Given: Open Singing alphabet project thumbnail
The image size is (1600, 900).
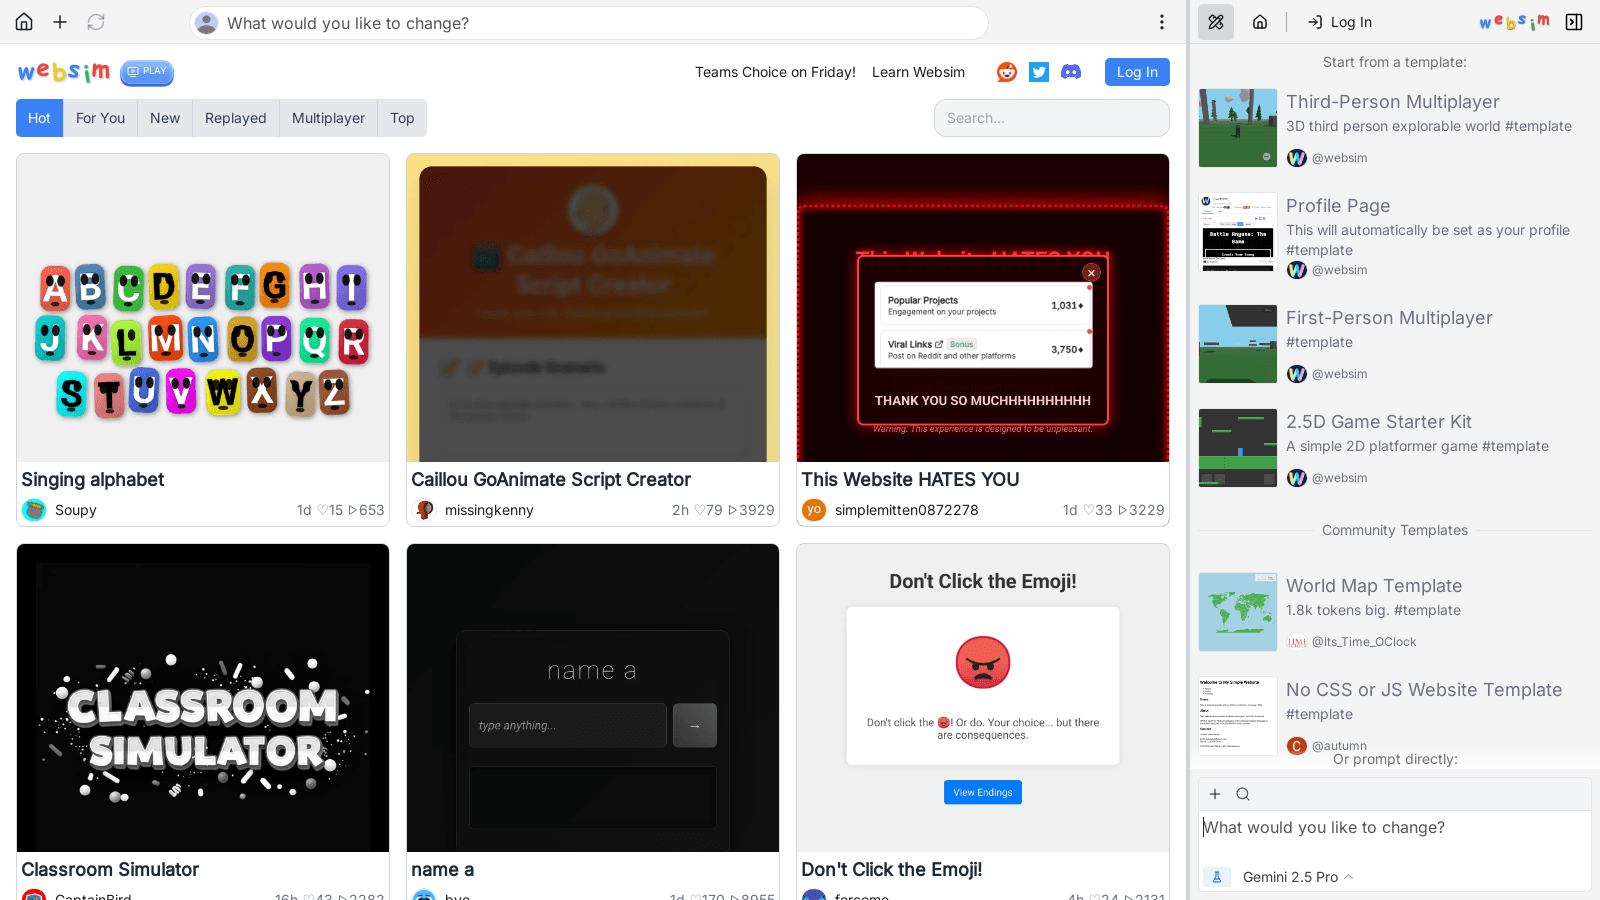Looking at the screenshot, I should 203,308.
